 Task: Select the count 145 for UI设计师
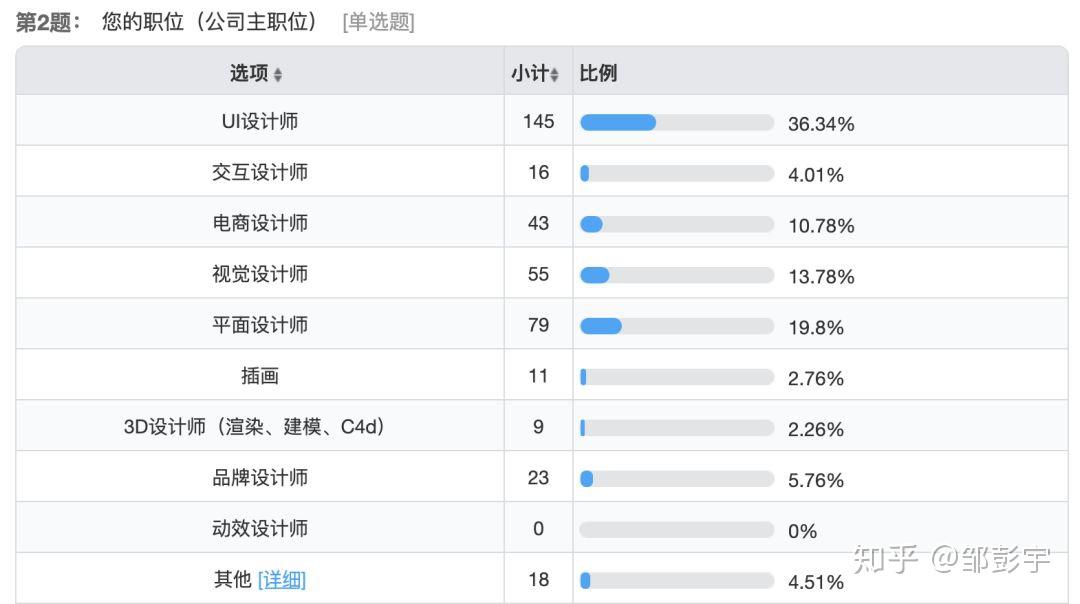pos(538,122)
